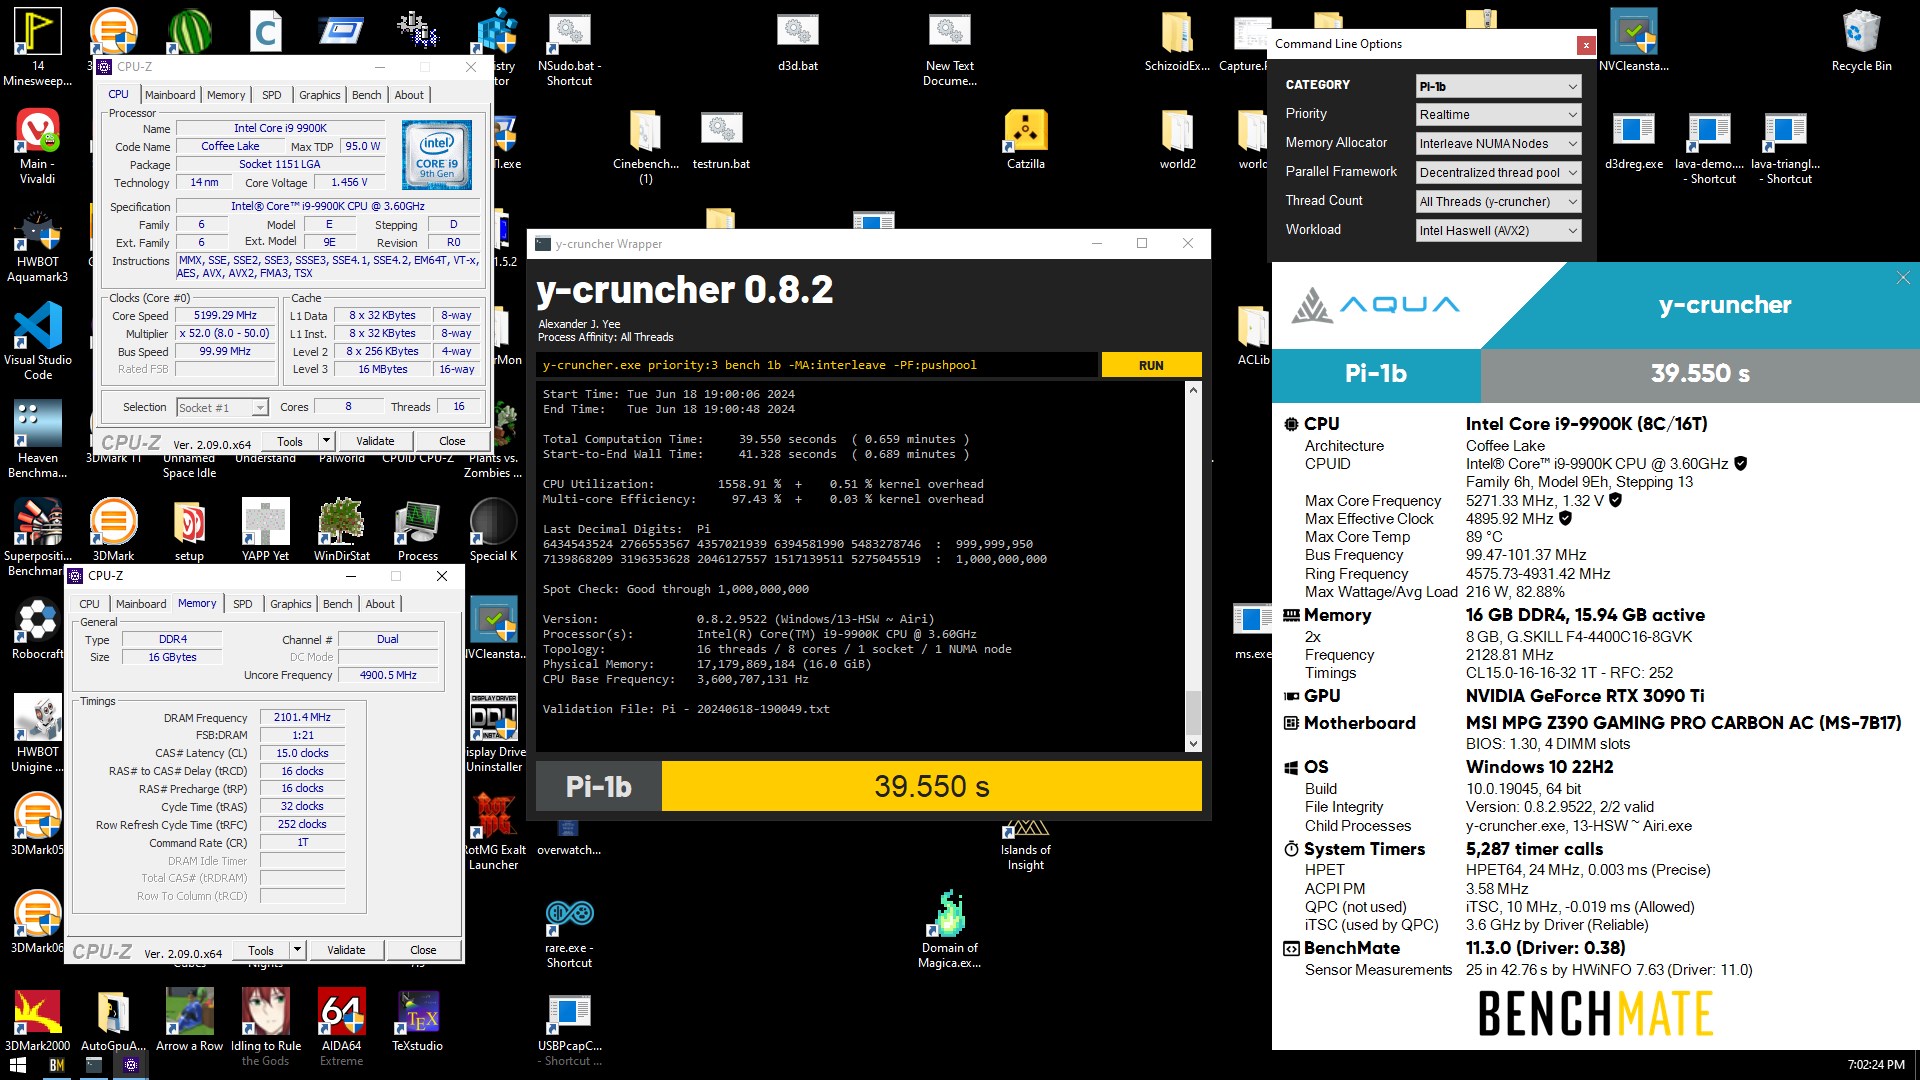
Task: Click '4900.5 MHz' Uncore Frequency value
Action: point(388,675)
